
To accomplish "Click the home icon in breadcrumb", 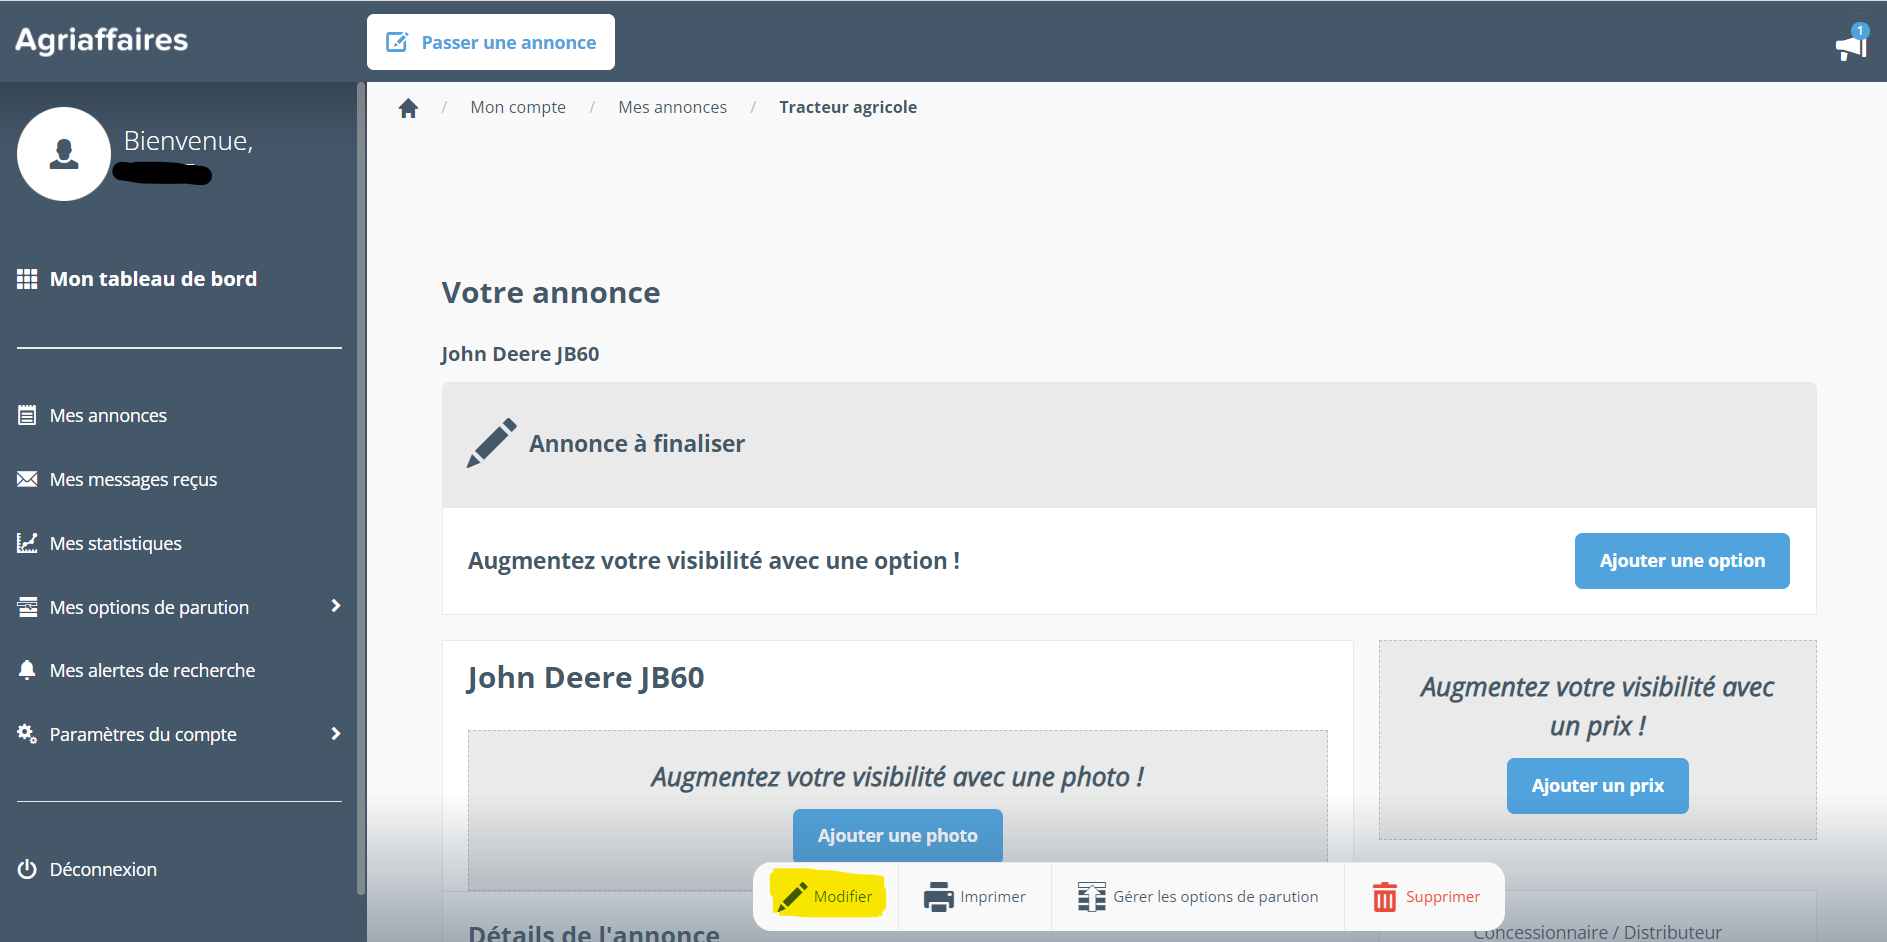I will pos(408,108).
